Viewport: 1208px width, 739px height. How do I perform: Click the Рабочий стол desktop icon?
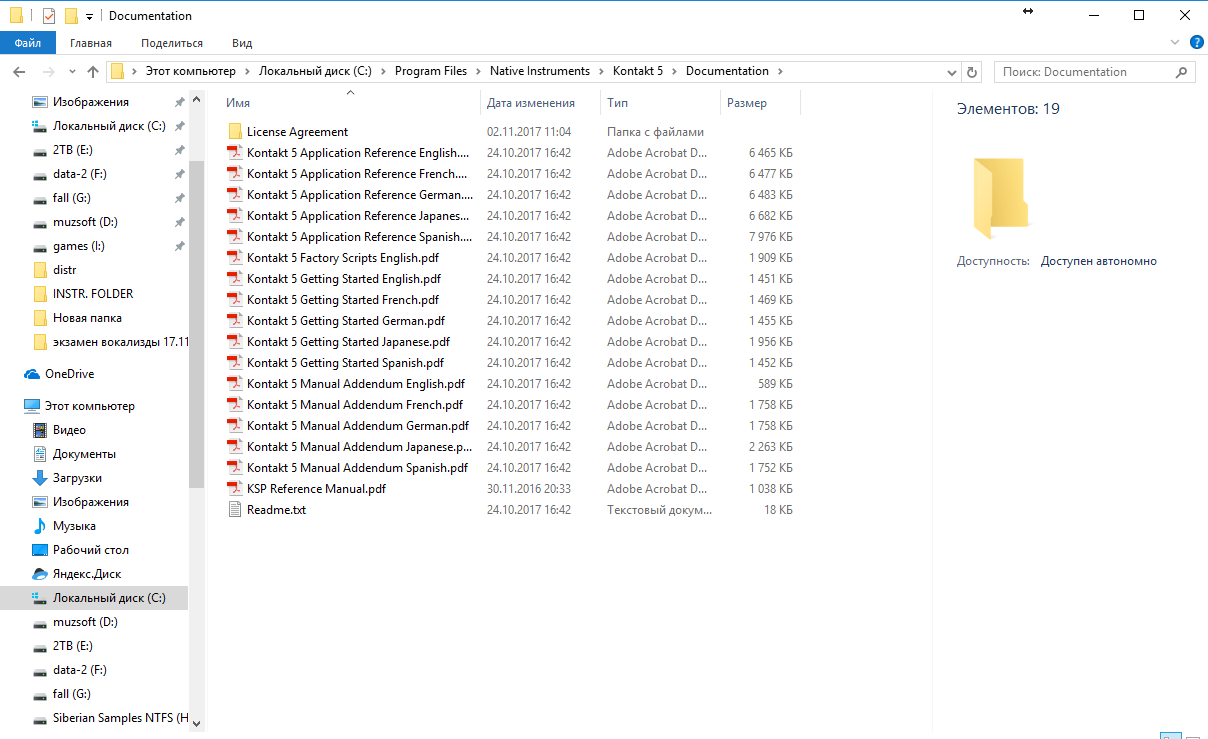click(x=40, y=550)
